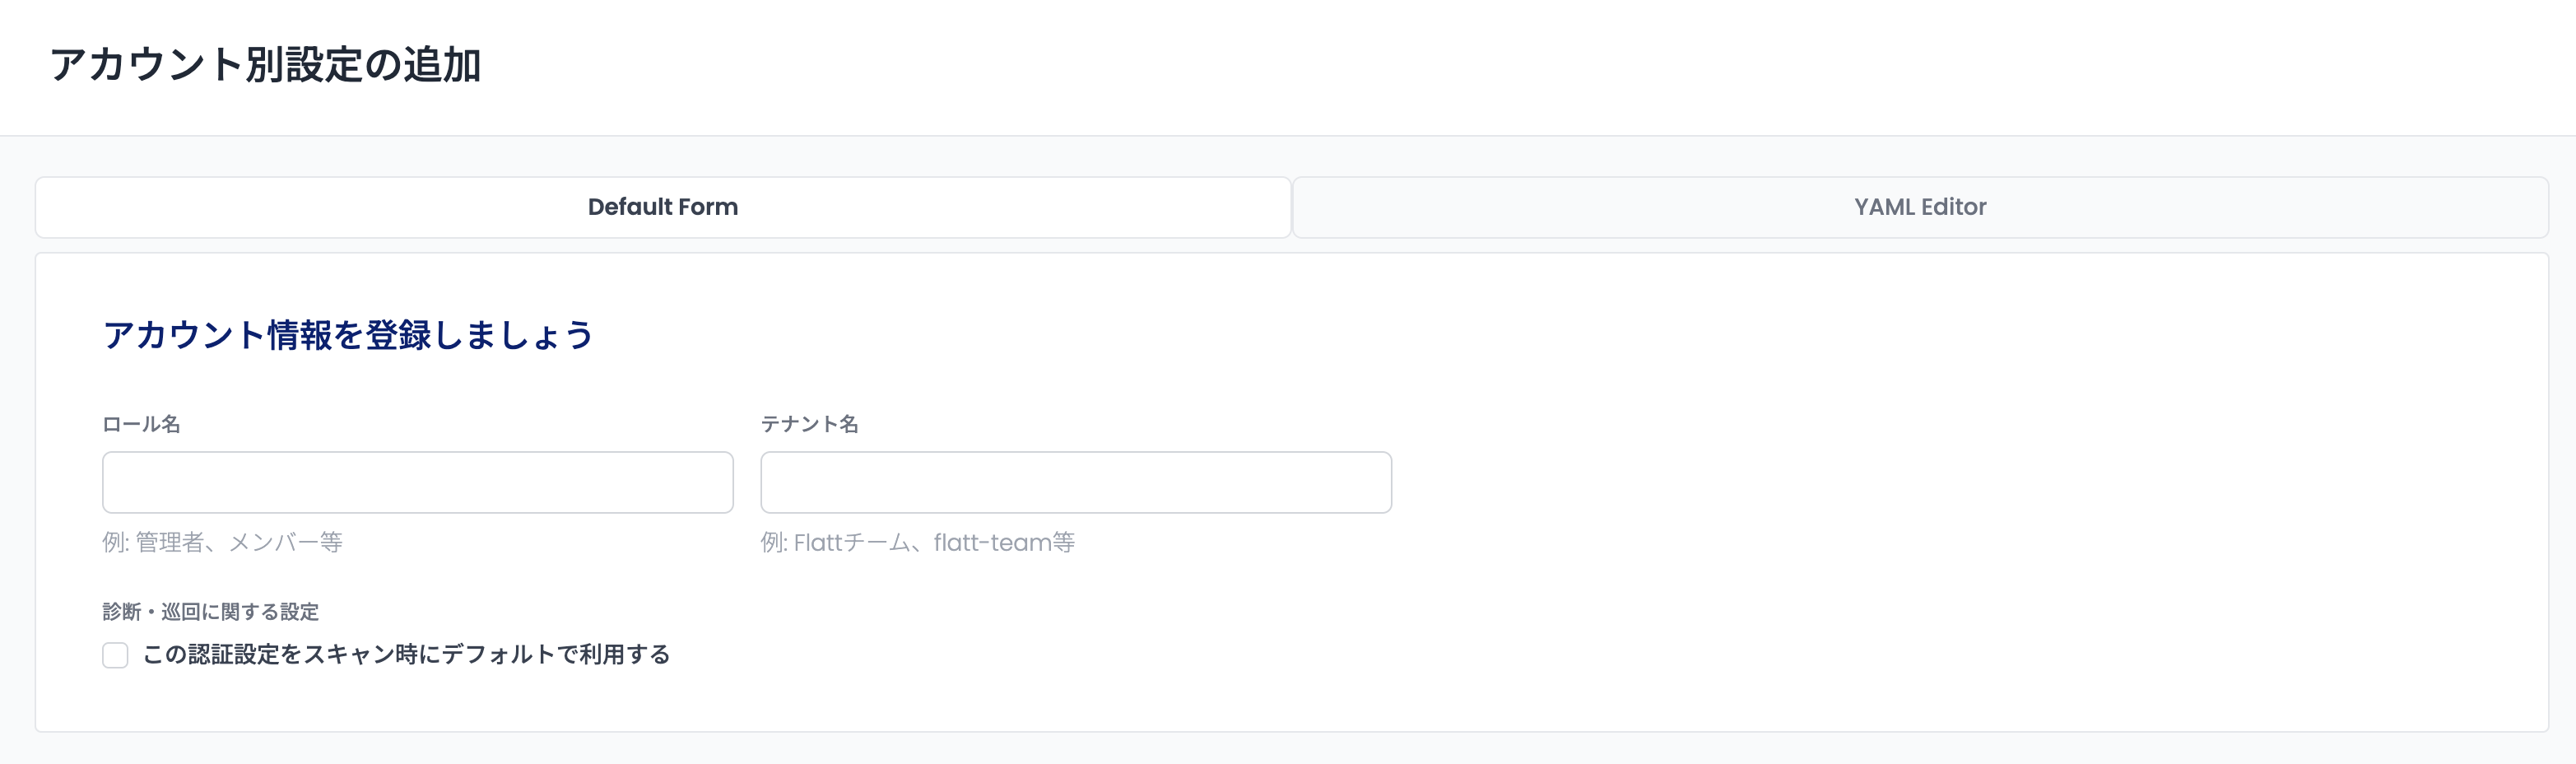Place cursor in the tenant name input box
Viewport: 2576px width, 764px height.
coord(1076,482)
